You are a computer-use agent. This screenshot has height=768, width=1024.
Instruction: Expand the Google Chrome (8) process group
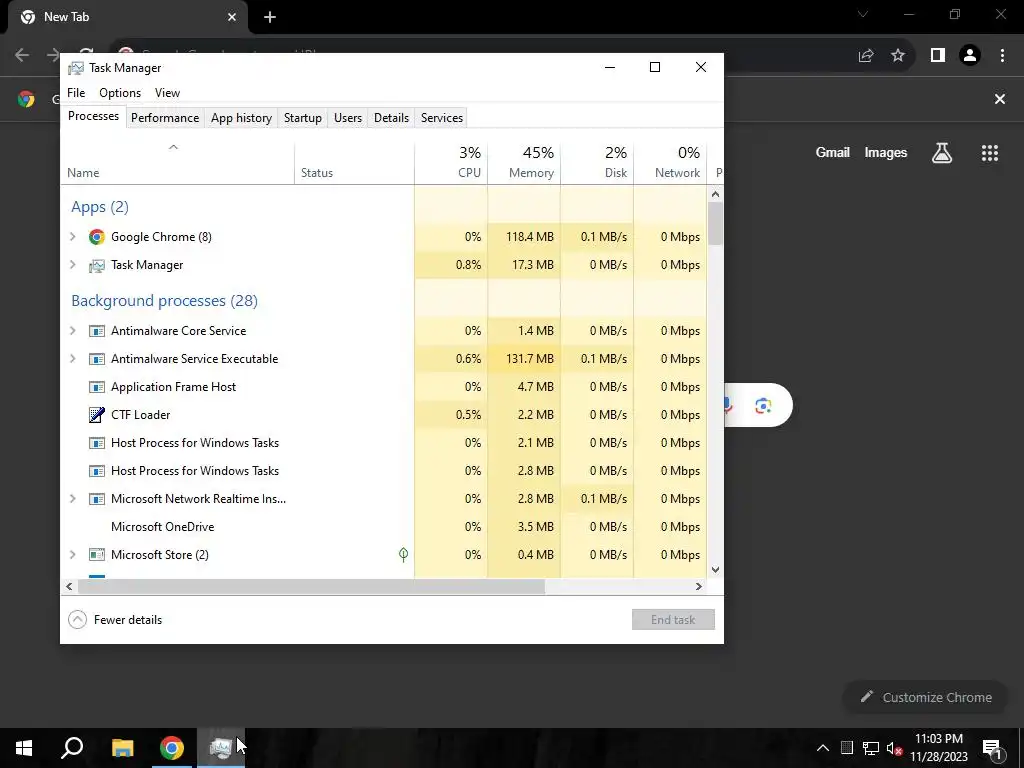point(72,236)
